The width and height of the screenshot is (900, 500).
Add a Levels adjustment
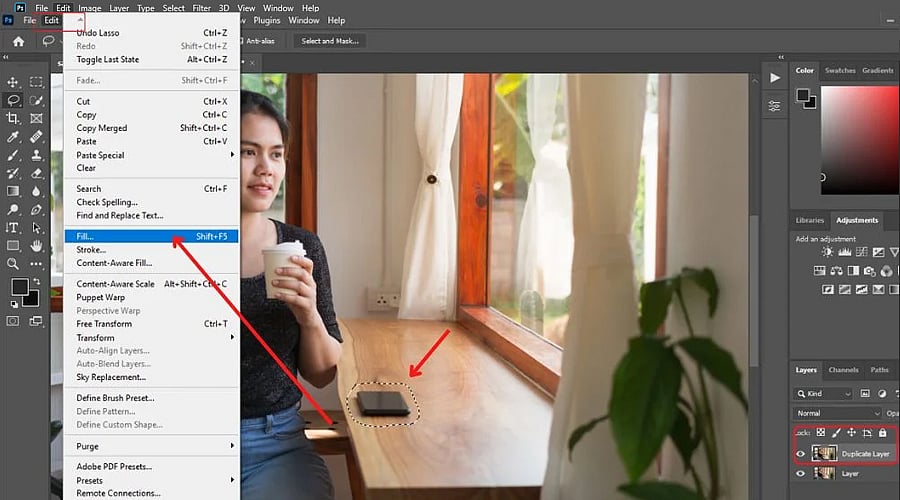click(844, 252)
